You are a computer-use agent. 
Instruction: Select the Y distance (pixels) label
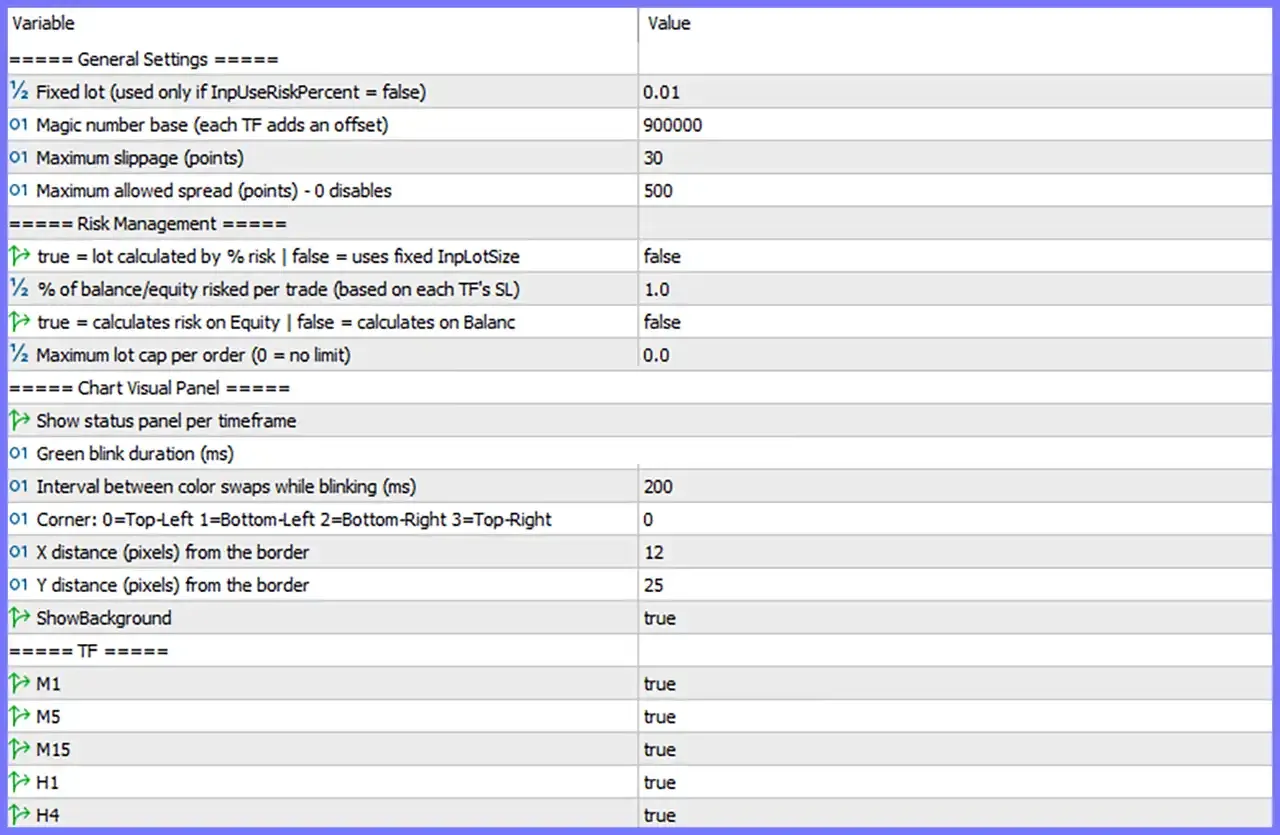(x=173, y=585)
